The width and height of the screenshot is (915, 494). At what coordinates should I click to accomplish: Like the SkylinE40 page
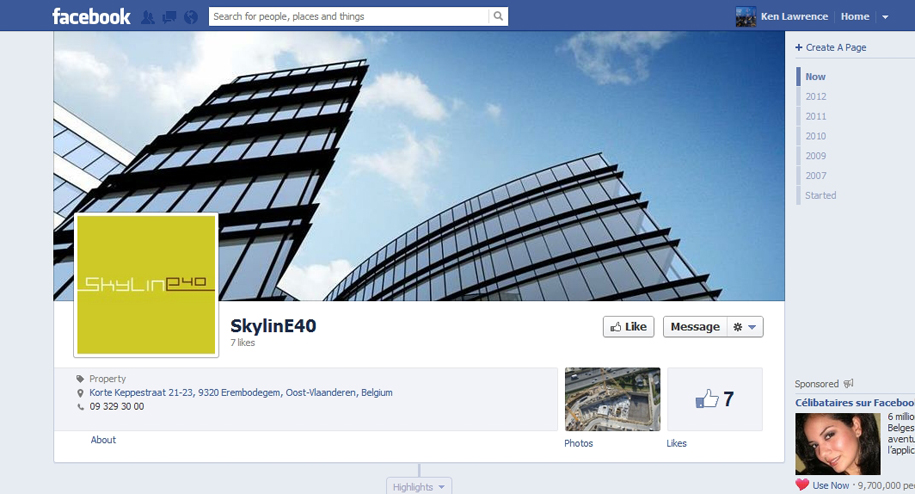(628, 327)
